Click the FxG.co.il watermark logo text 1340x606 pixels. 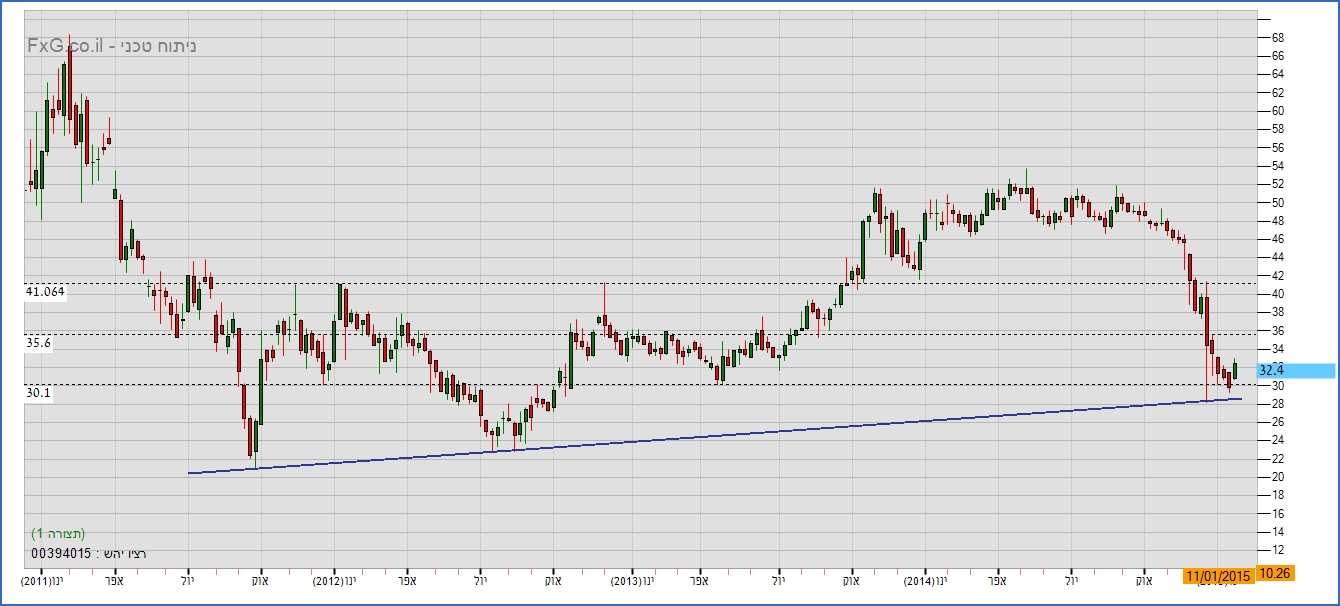65,46
